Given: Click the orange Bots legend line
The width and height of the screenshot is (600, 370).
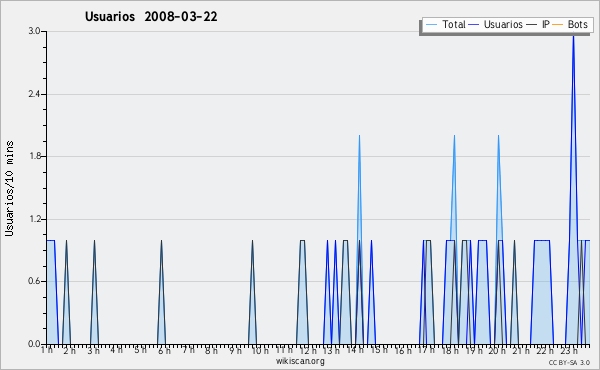Looking at the screenshot, I should [558, 25].
